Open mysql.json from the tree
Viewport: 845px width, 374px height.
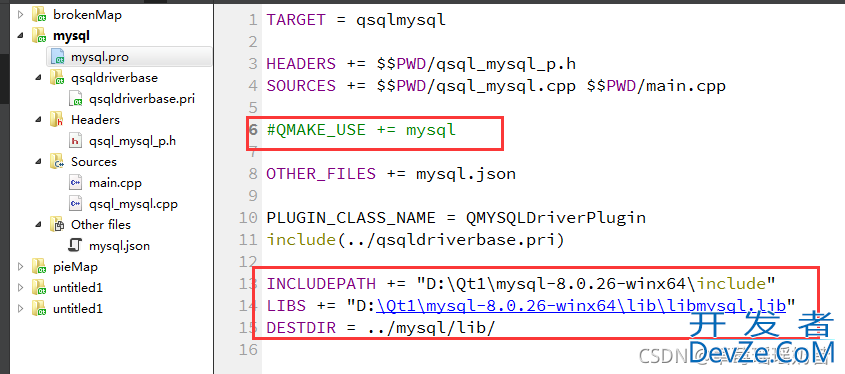[120, 246]
